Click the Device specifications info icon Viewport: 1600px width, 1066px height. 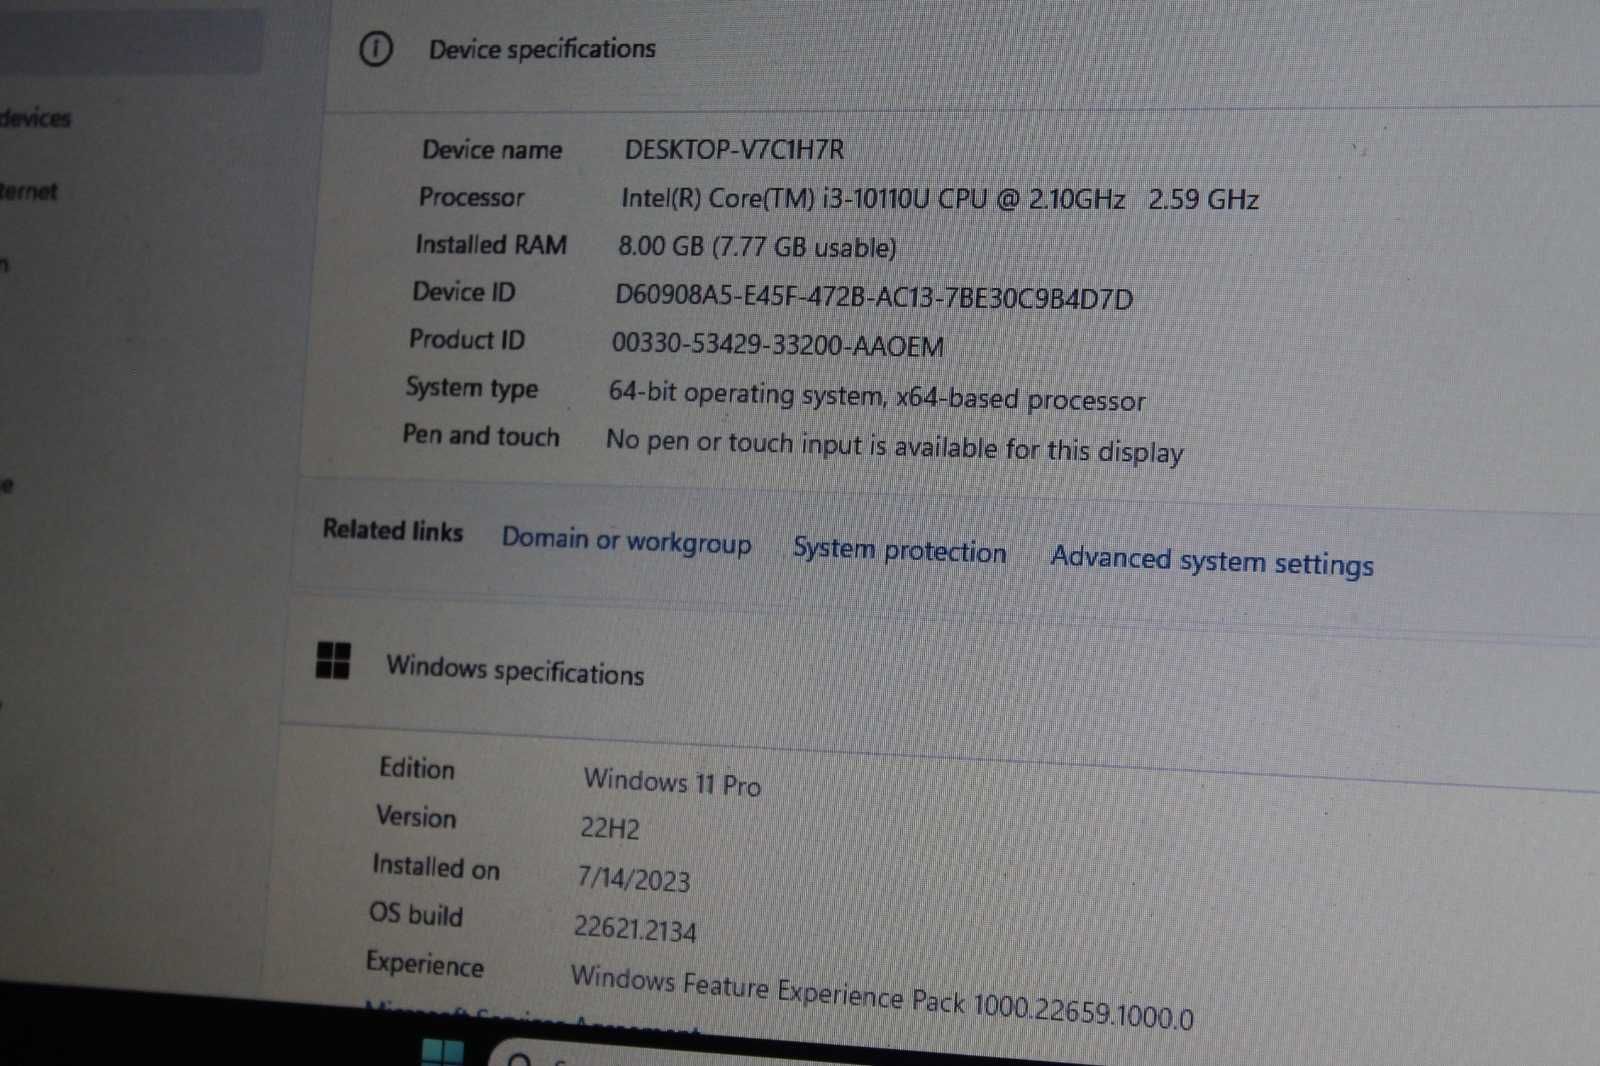tap(375, 48)
